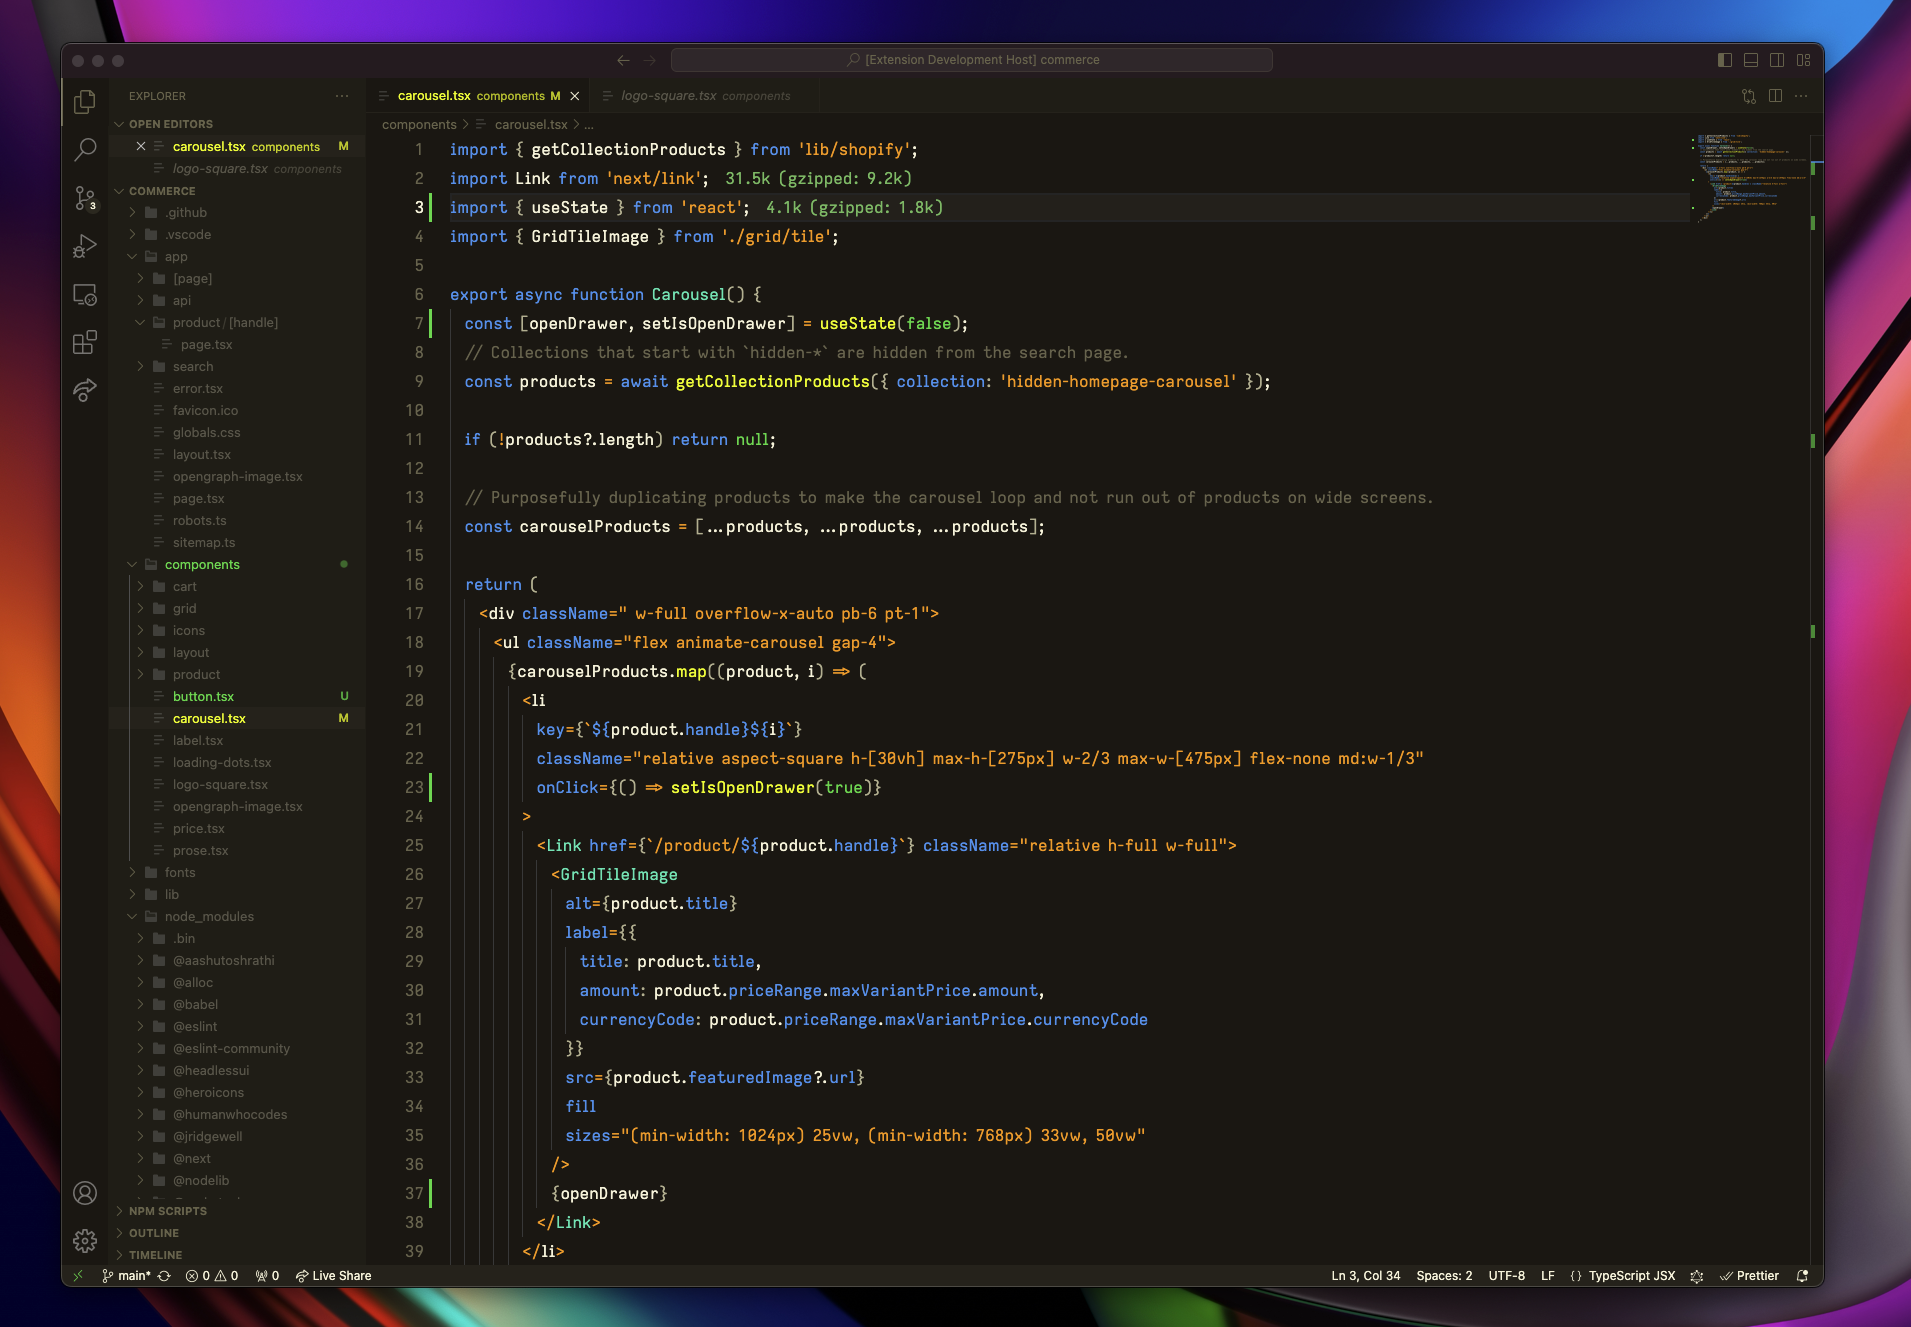Open the Explorer view in activity bar

click(85, 101)
